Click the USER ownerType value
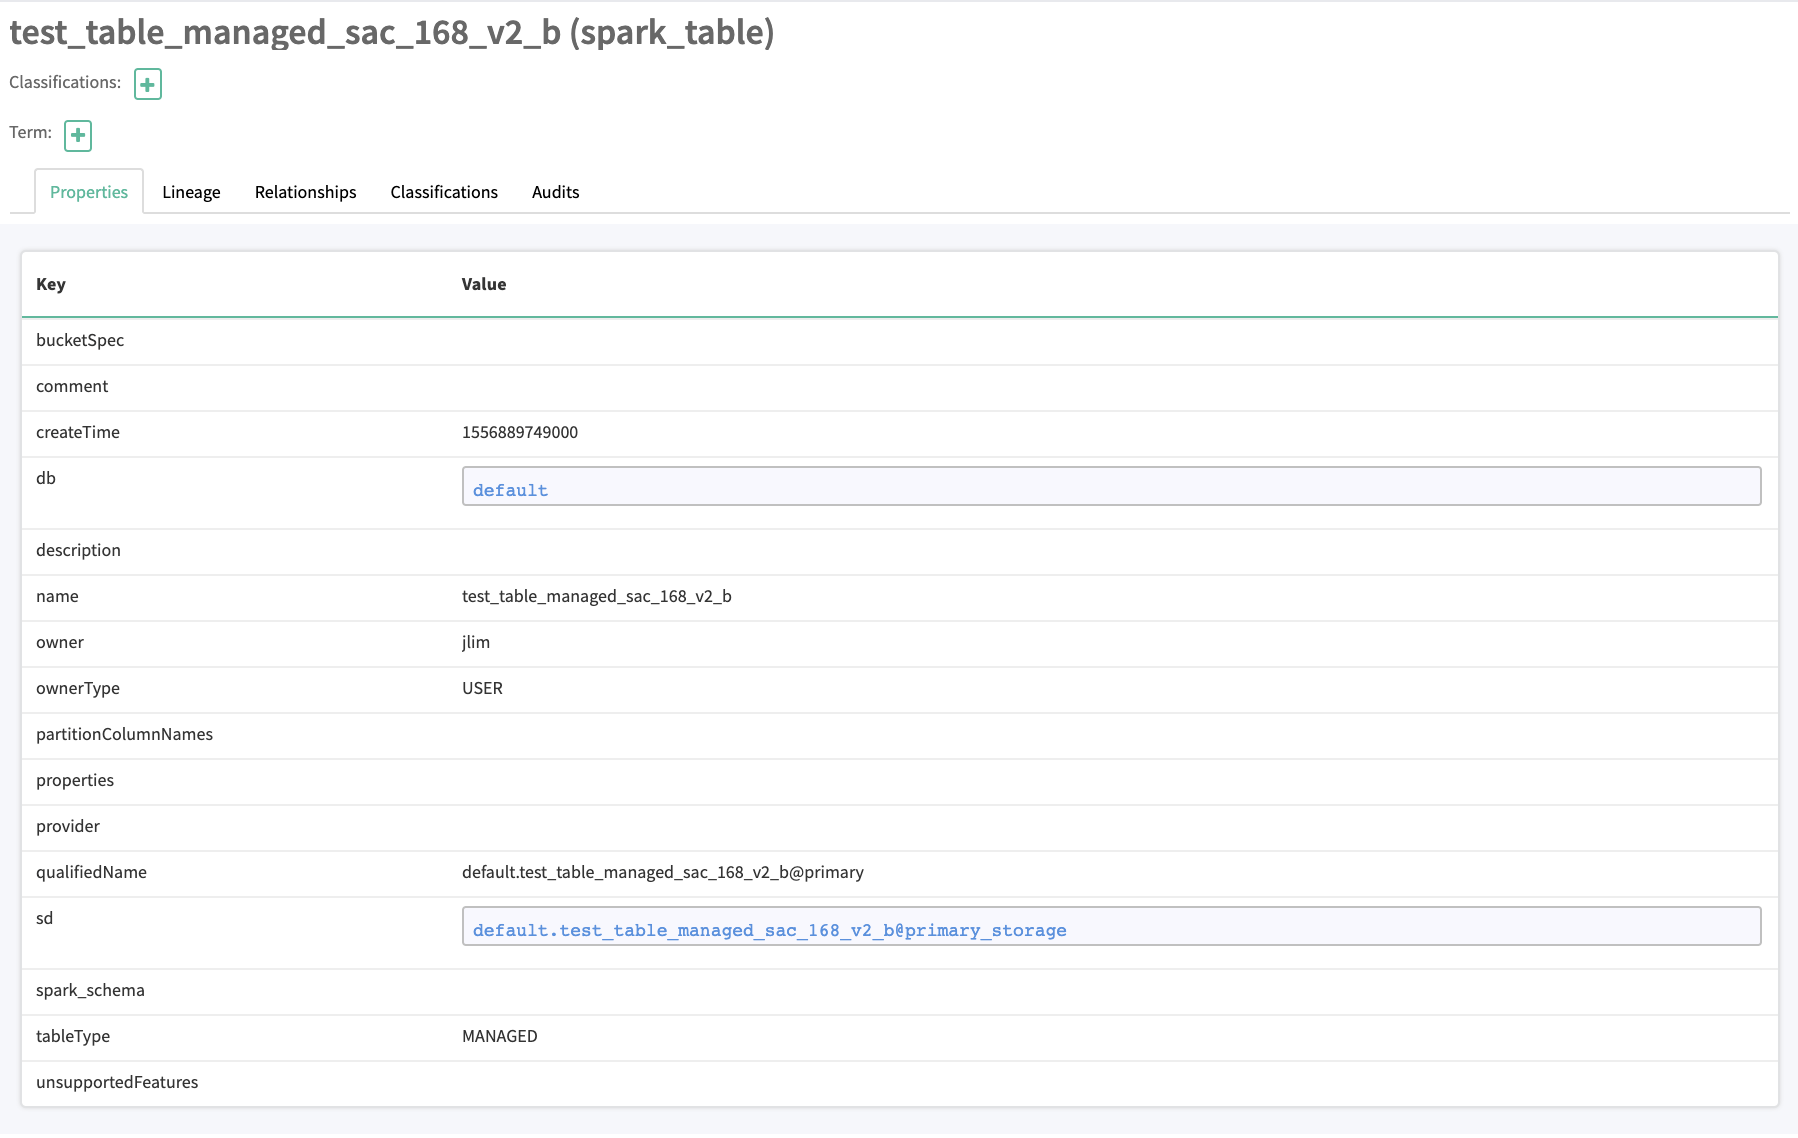Viewport: 1798px width, 1138px height. point(482,688)
